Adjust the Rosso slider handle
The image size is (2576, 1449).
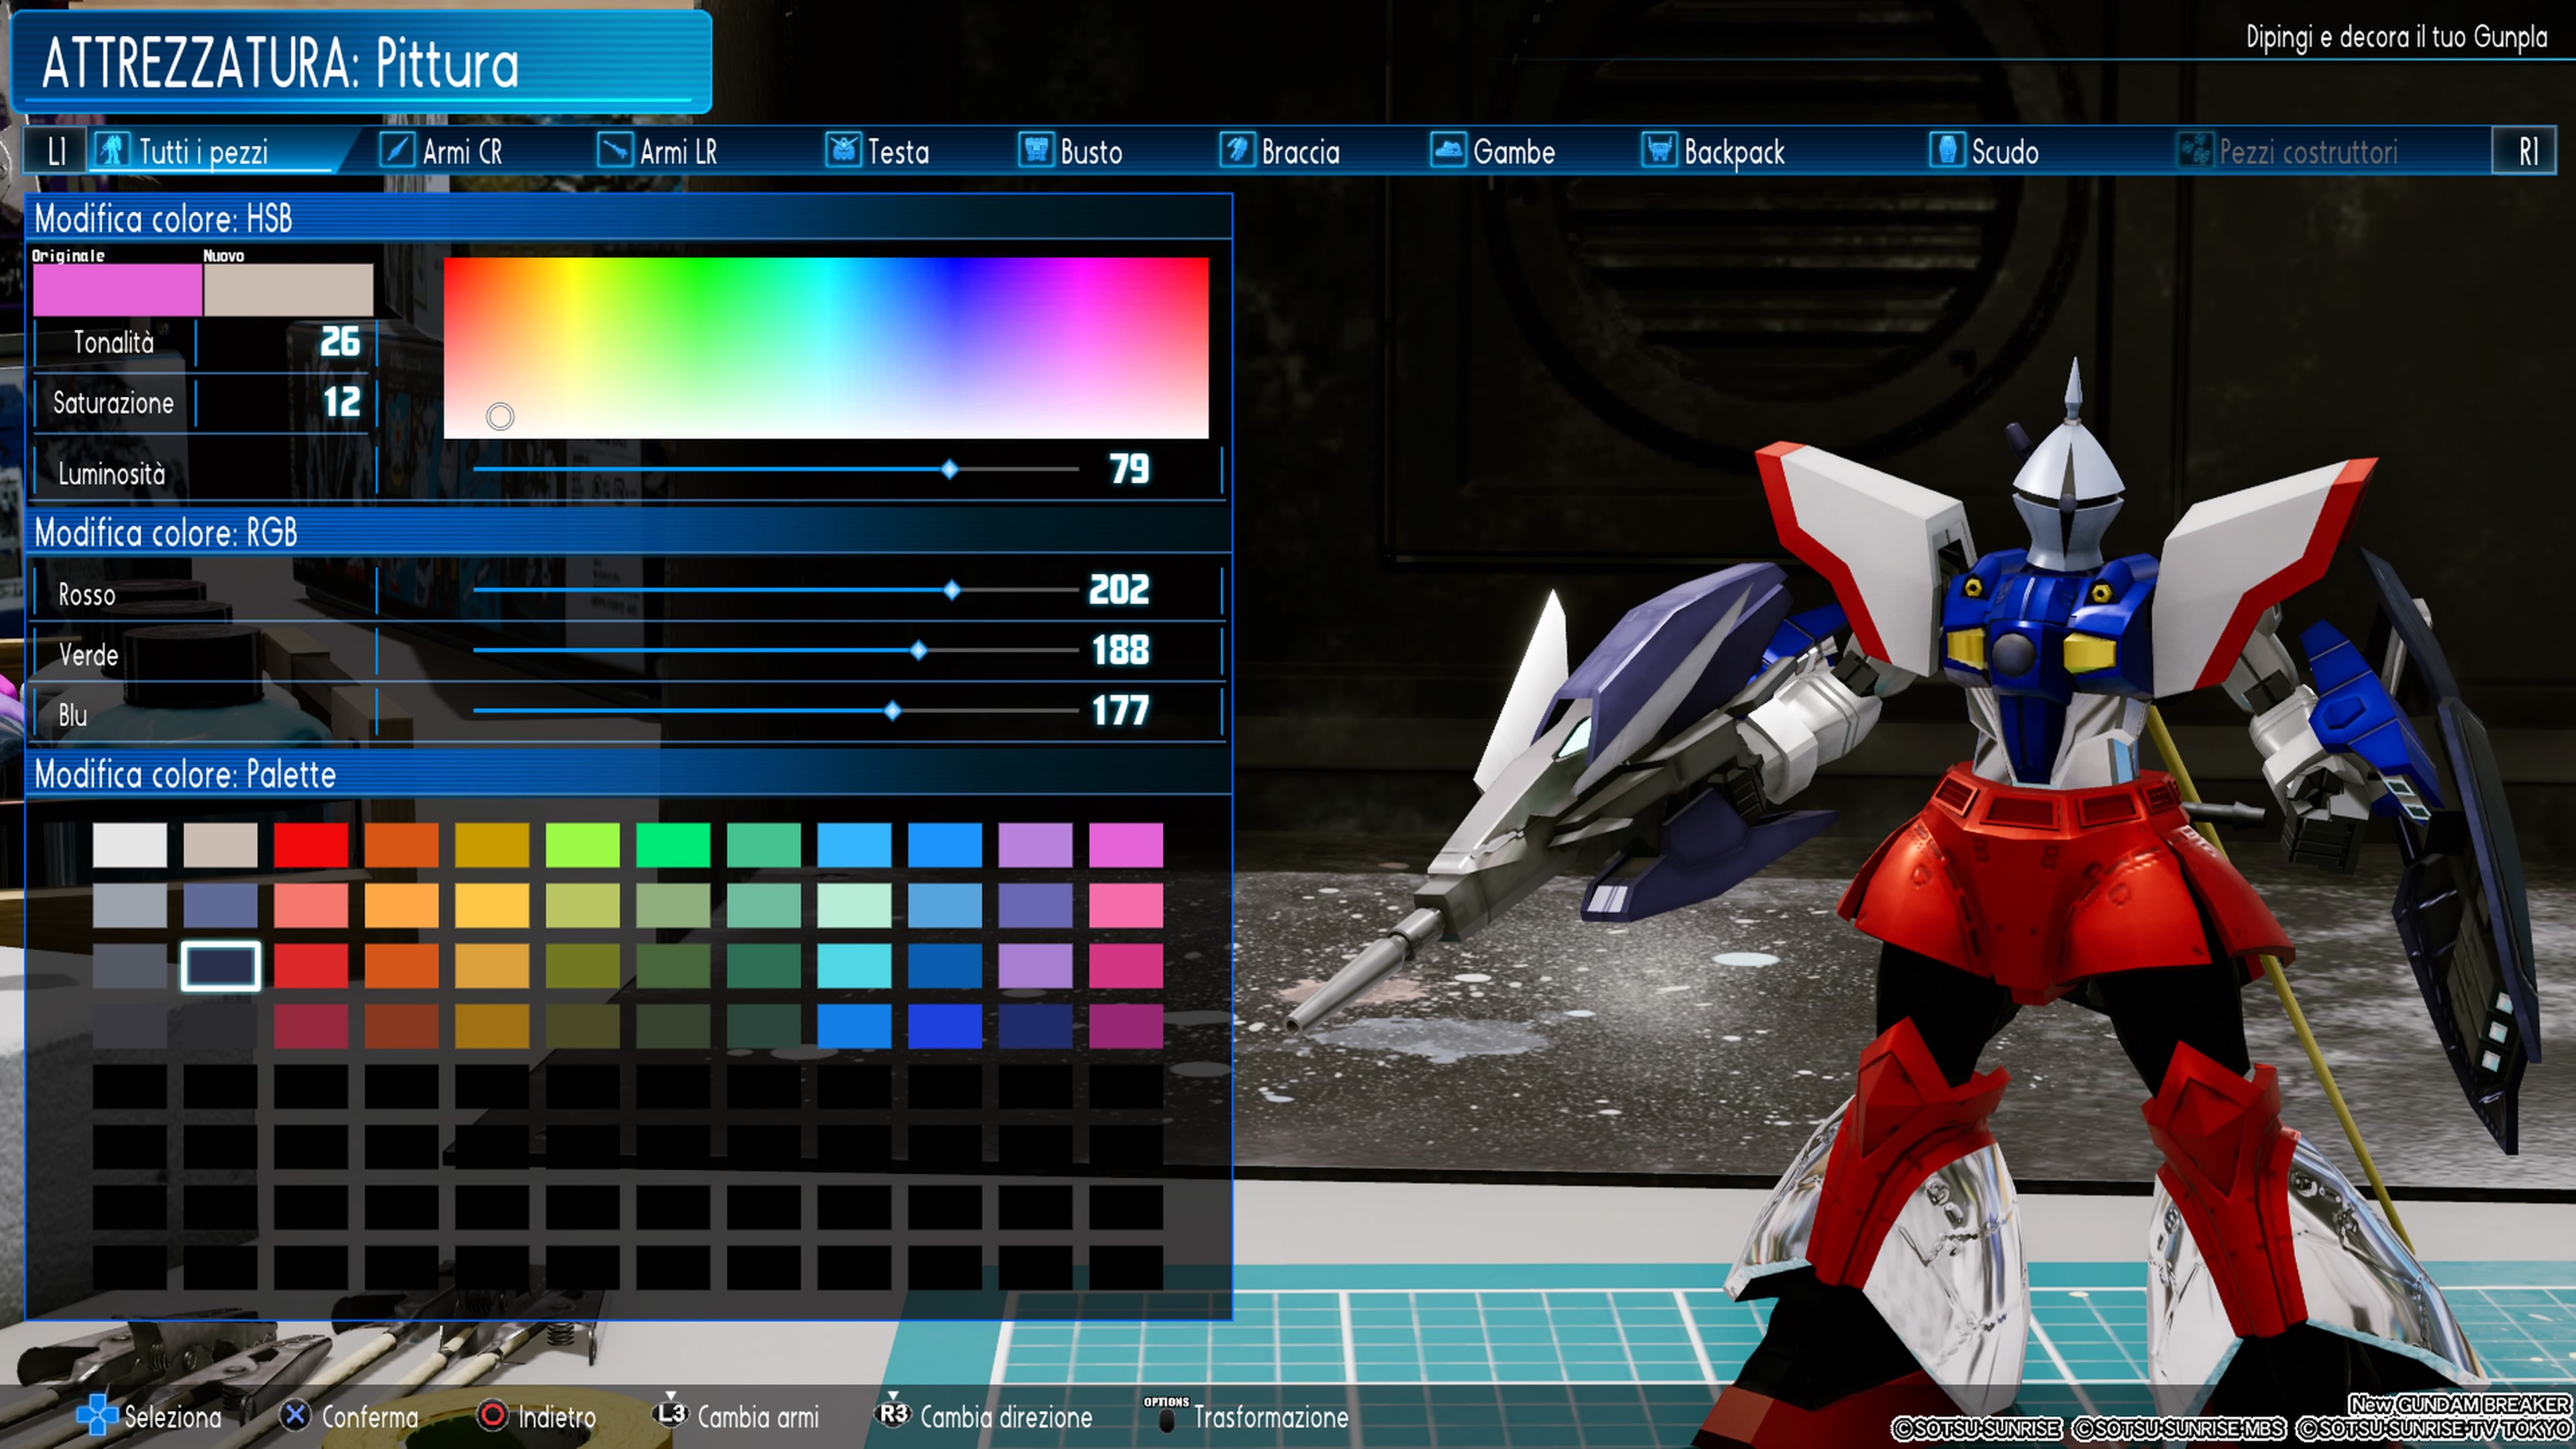coord(952,590)
